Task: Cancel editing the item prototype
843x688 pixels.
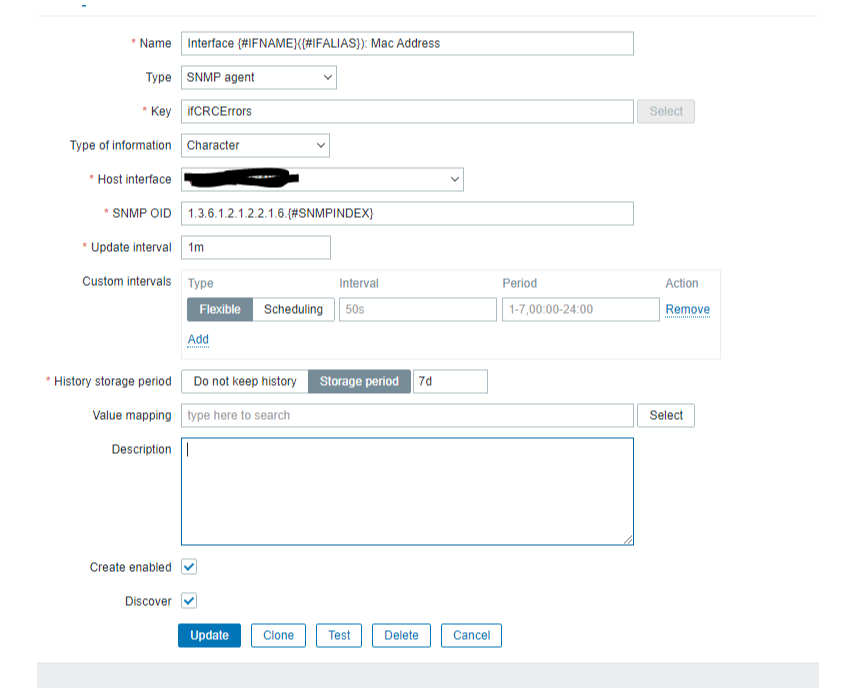Action: coord(471,635)
